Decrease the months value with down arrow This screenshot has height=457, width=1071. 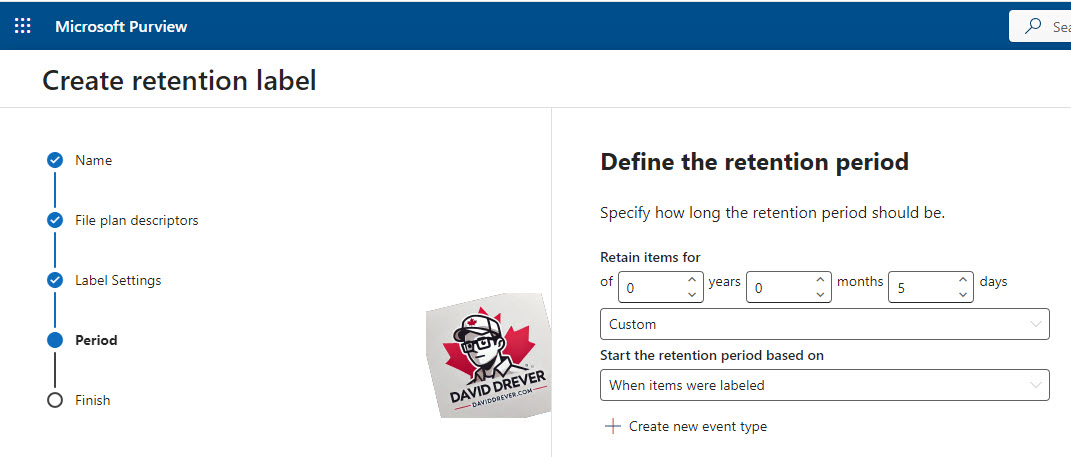[x=820, y=294]
